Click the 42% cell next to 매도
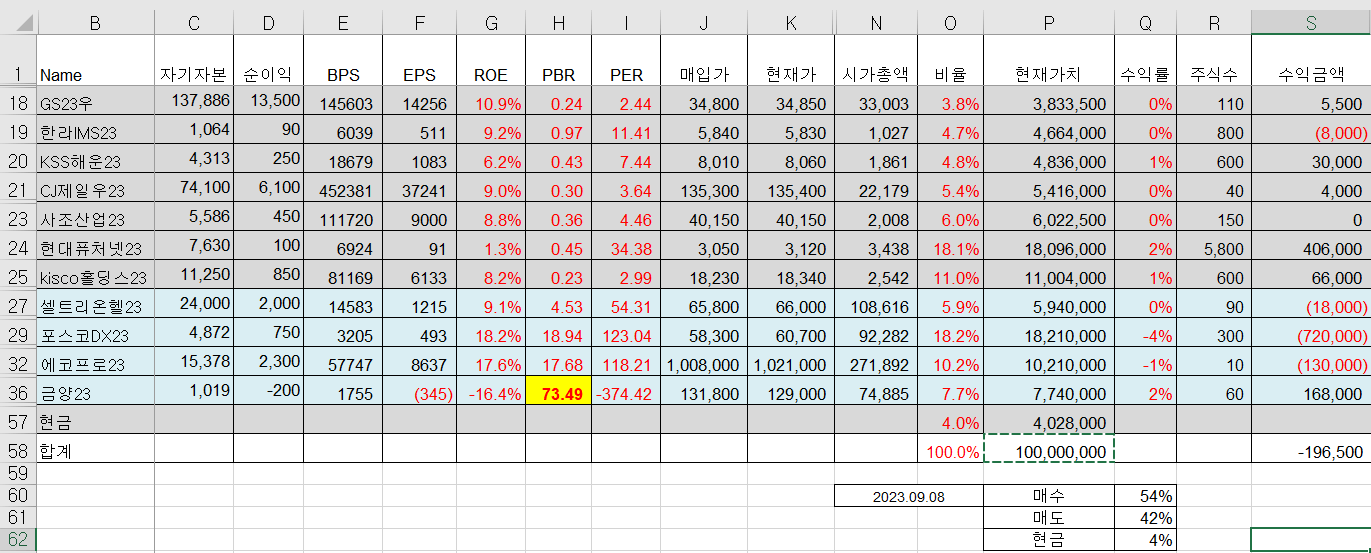The width and height of the screenshot is (1371, 553). [1145, 517]
